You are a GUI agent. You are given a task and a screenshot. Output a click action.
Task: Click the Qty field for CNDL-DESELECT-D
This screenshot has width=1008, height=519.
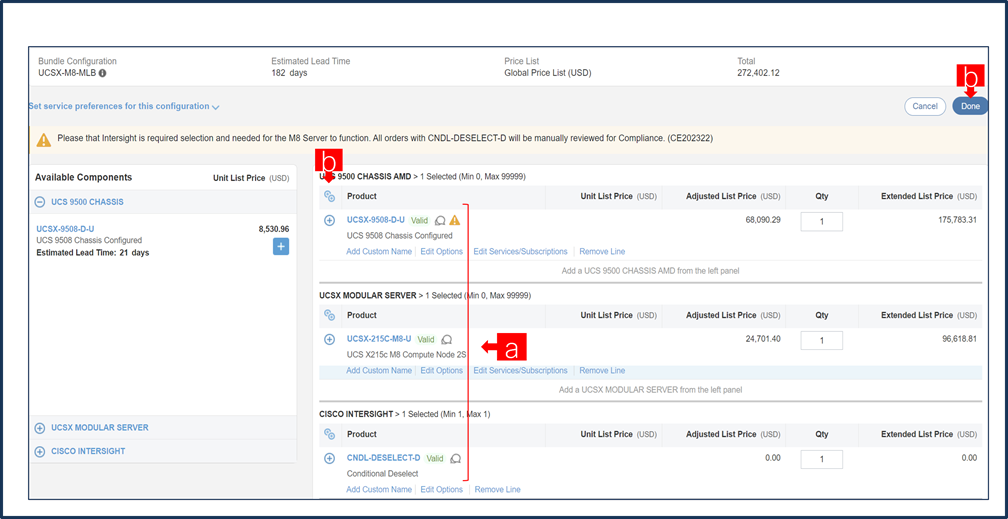822,460
